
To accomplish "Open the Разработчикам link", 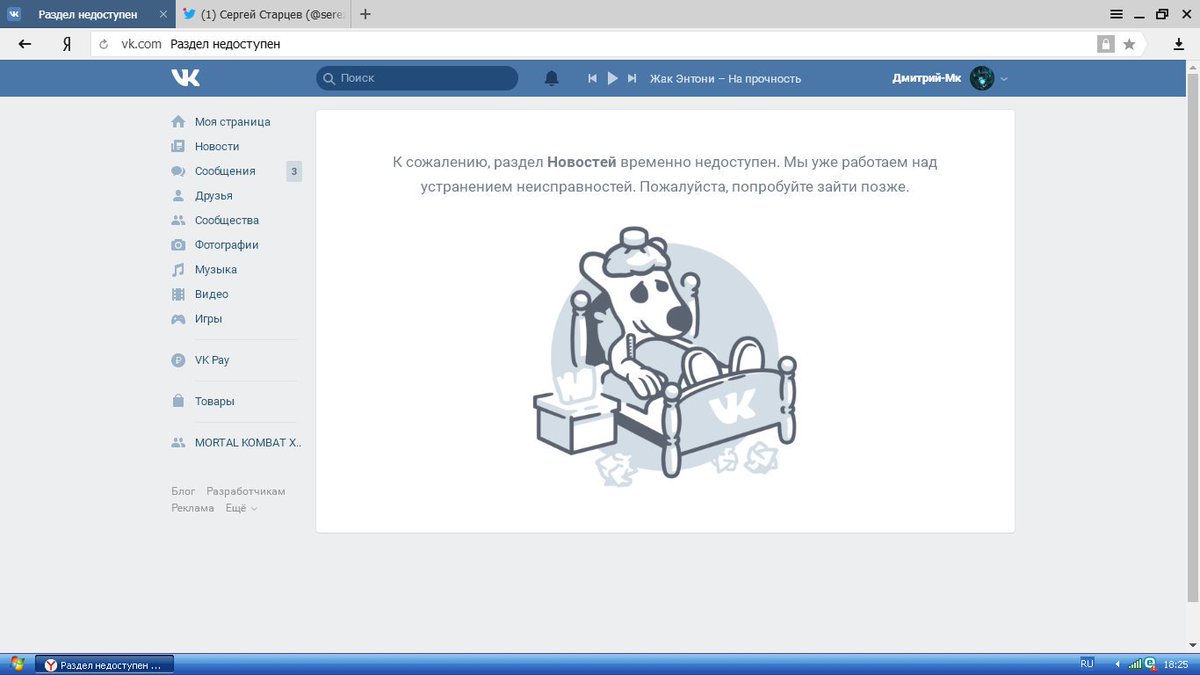I will click(245, 491).
